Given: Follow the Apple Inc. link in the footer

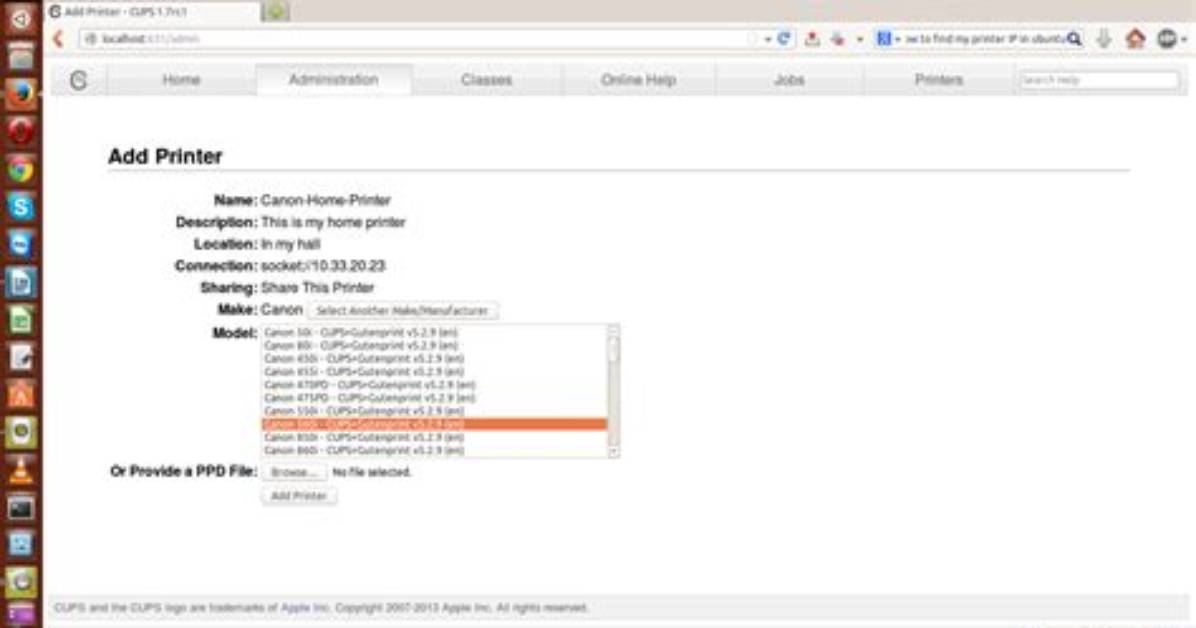Looking at the screenshot, I should tap(304, 608).
